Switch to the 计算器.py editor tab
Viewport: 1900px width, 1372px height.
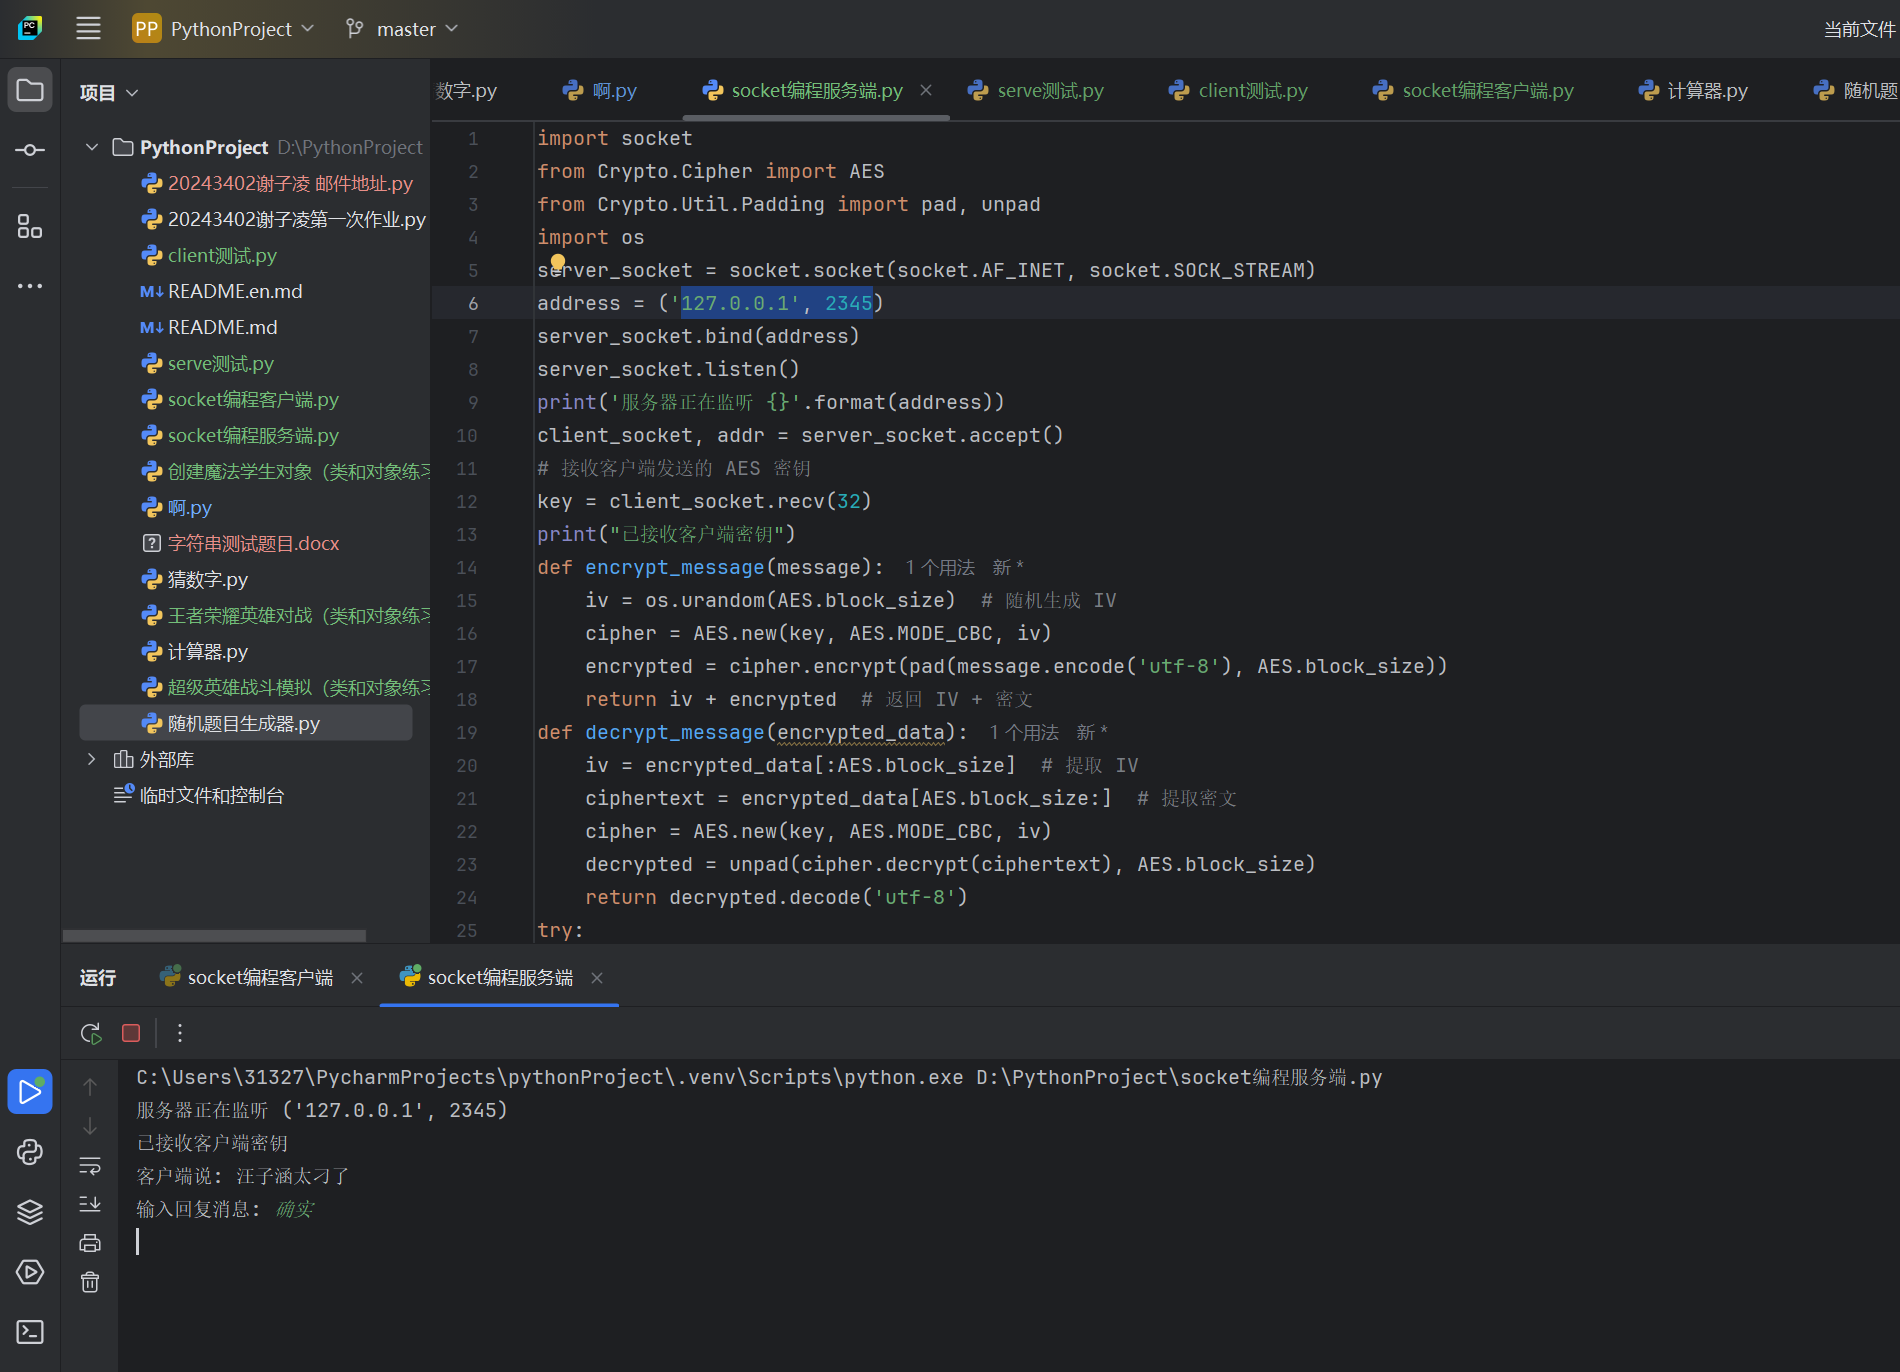(1694, 91)
